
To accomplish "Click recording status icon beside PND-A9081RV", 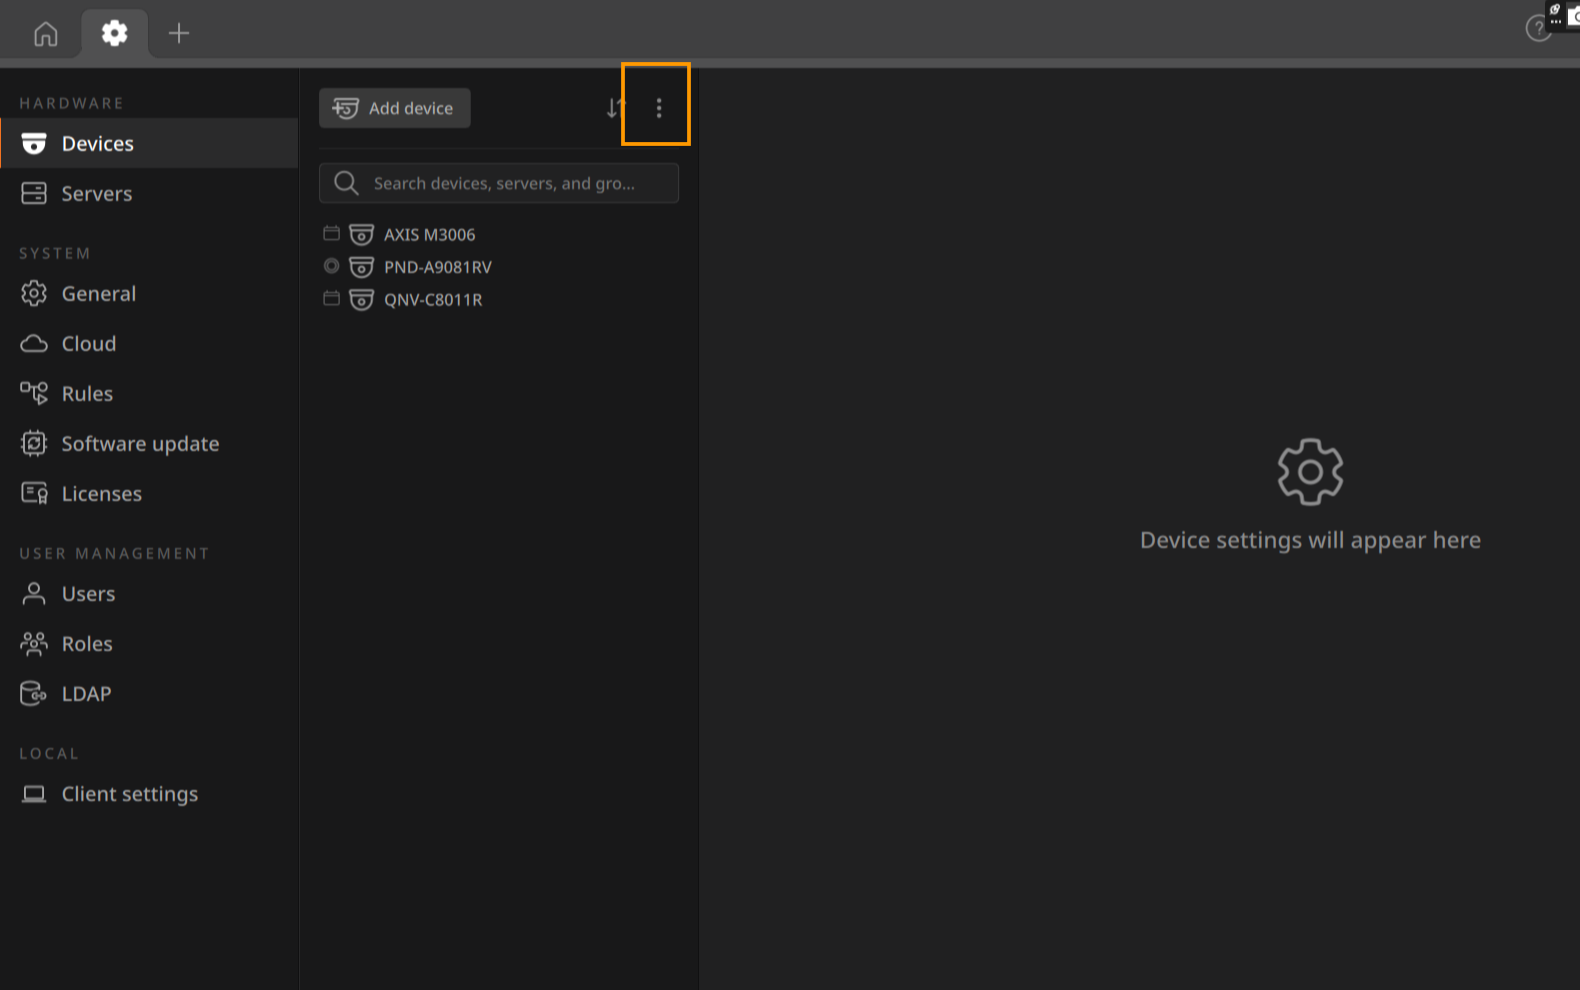I will [331, 266].
